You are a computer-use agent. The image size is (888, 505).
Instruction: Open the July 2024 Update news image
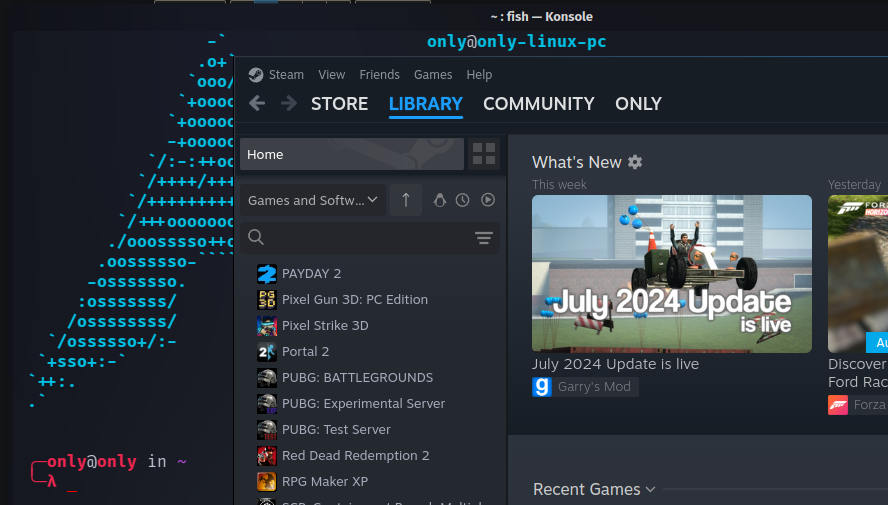[x=672, y=274]
